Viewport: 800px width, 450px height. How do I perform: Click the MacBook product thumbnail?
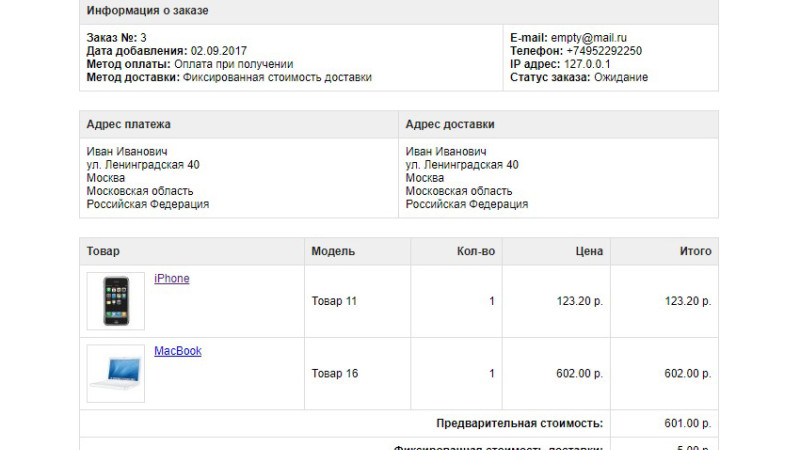(x=116, y=373)
